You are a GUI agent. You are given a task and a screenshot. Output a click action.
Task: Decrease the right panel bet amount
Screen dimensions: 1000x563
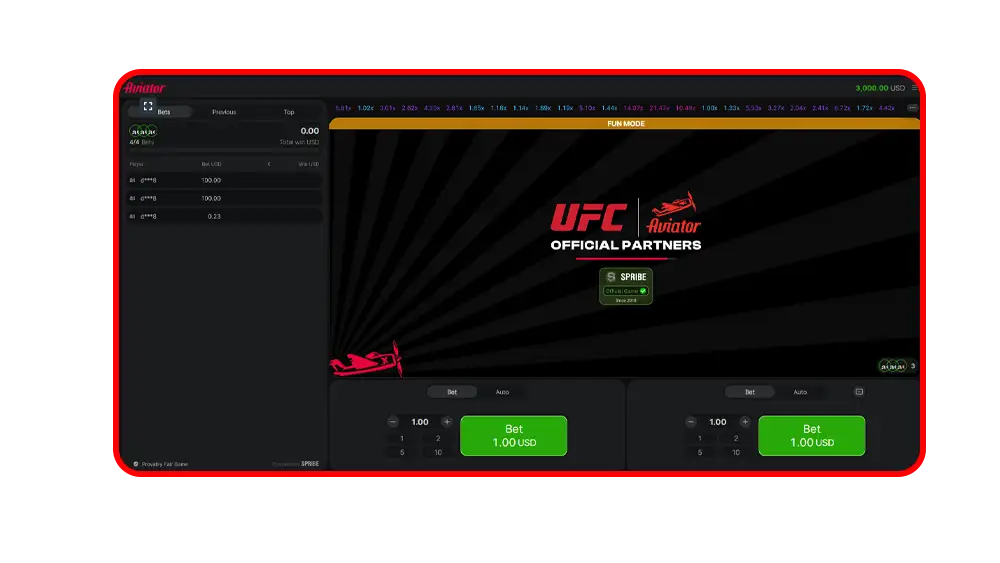(x=691, y=422)
